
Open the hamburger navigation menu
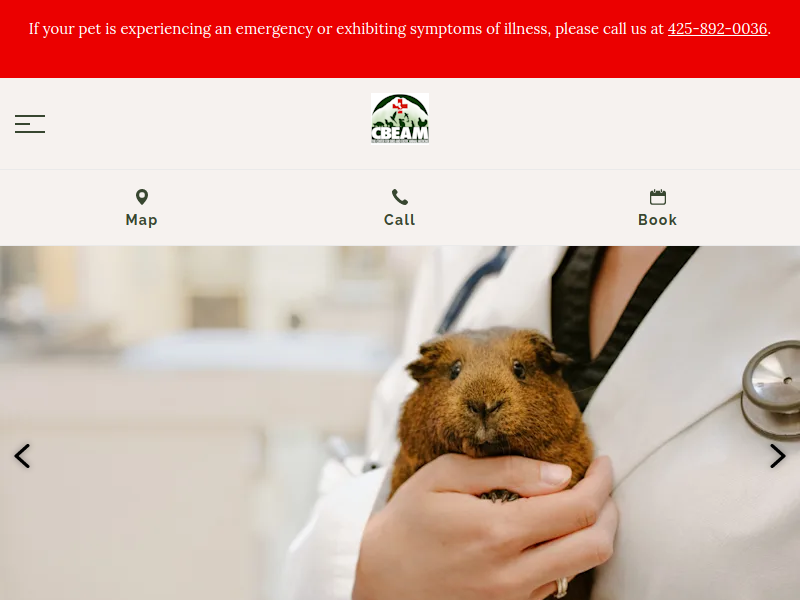tap(30, 124)
